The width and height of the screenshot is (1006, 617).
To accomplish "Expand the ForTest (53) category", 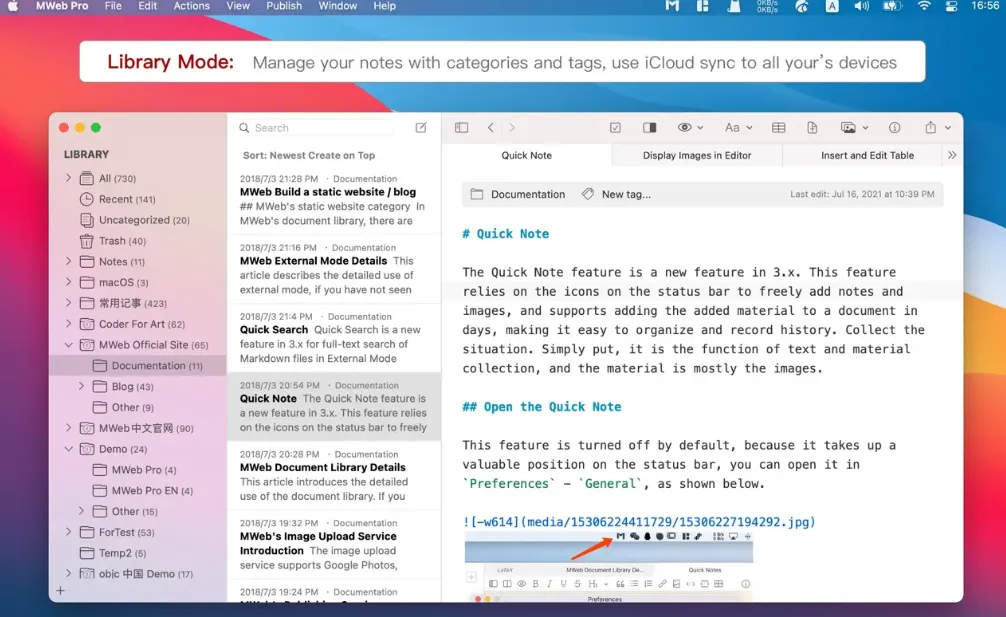I will point(69,532).
